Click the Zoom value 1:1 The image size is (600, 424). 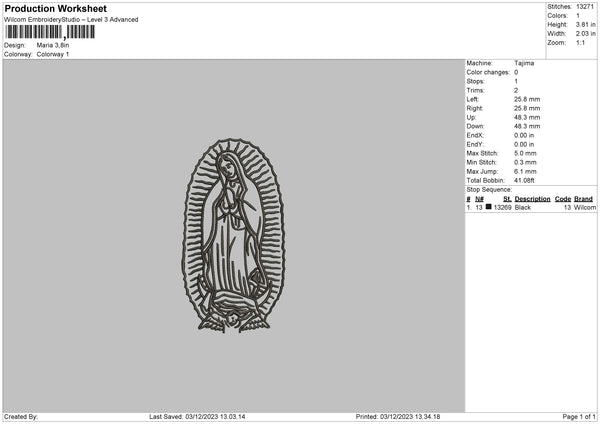point(580,42)
